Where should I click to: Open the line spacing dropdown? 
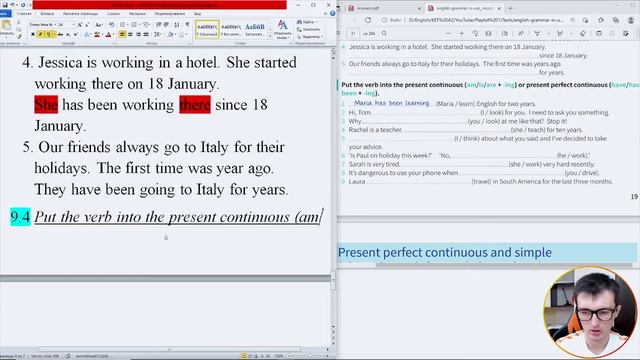pos(158,34)
